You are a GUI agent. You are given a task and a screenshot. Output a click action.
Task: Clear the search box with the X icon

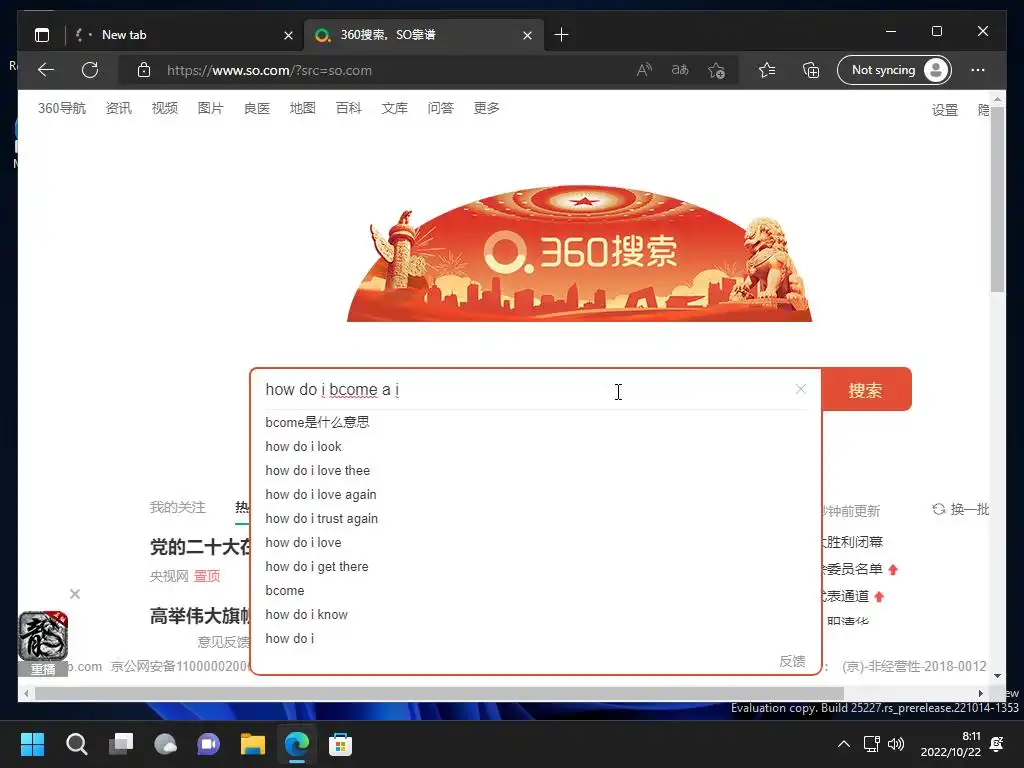(801, 389)
